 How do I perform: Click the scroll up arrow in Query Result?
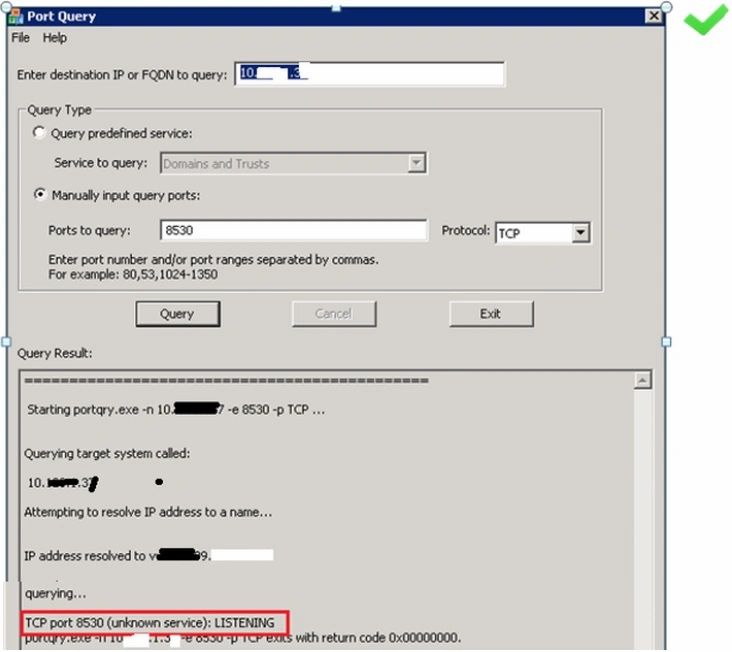643,380
